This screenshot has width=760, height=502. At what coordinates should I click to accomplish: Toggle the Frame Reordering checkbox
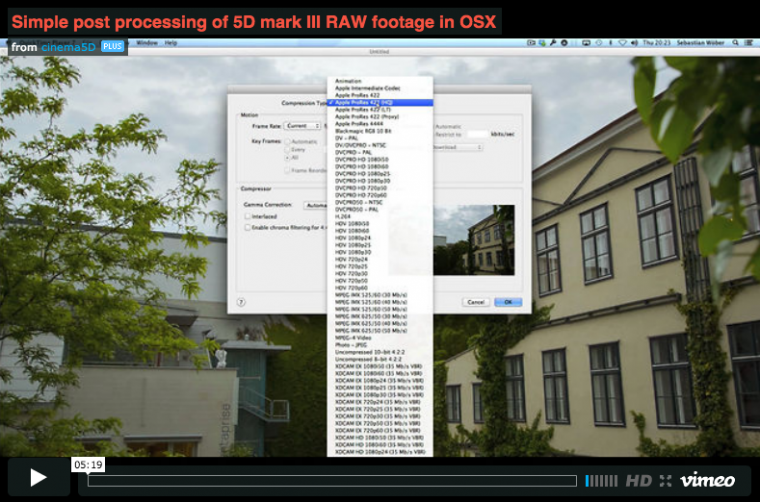coord(287,170)
